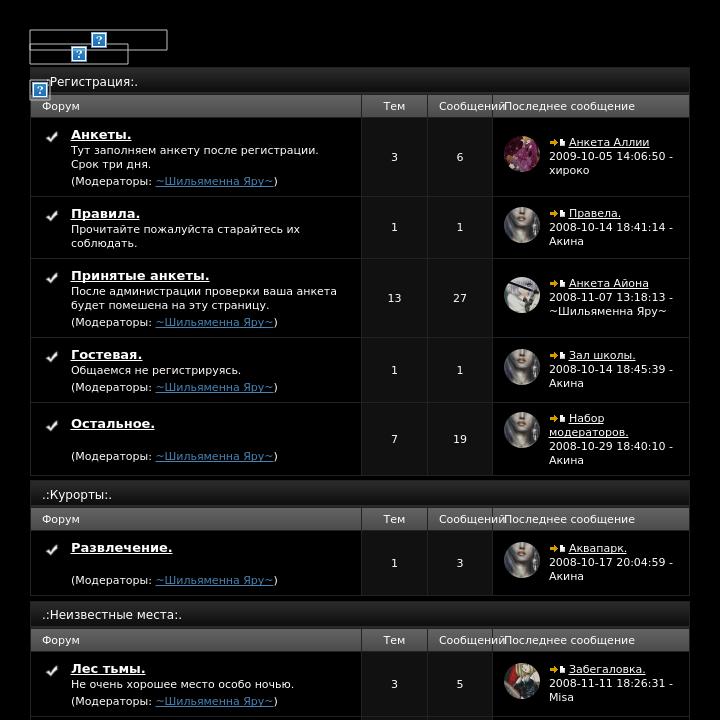Click the checkmark icon beside Лес тьмы.
The height and width of the screenshot is (720, 720).
[x=52, y=671]
